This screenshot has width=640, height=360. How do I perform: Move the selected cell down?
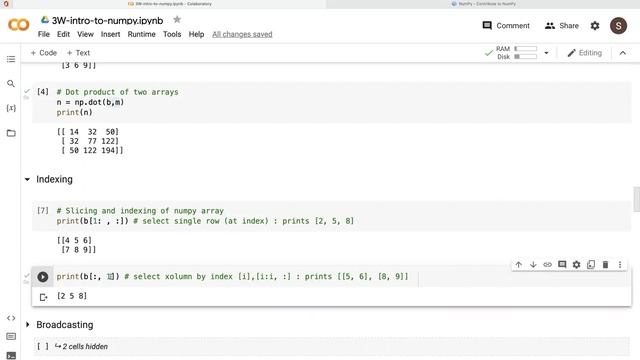[533, 264]
